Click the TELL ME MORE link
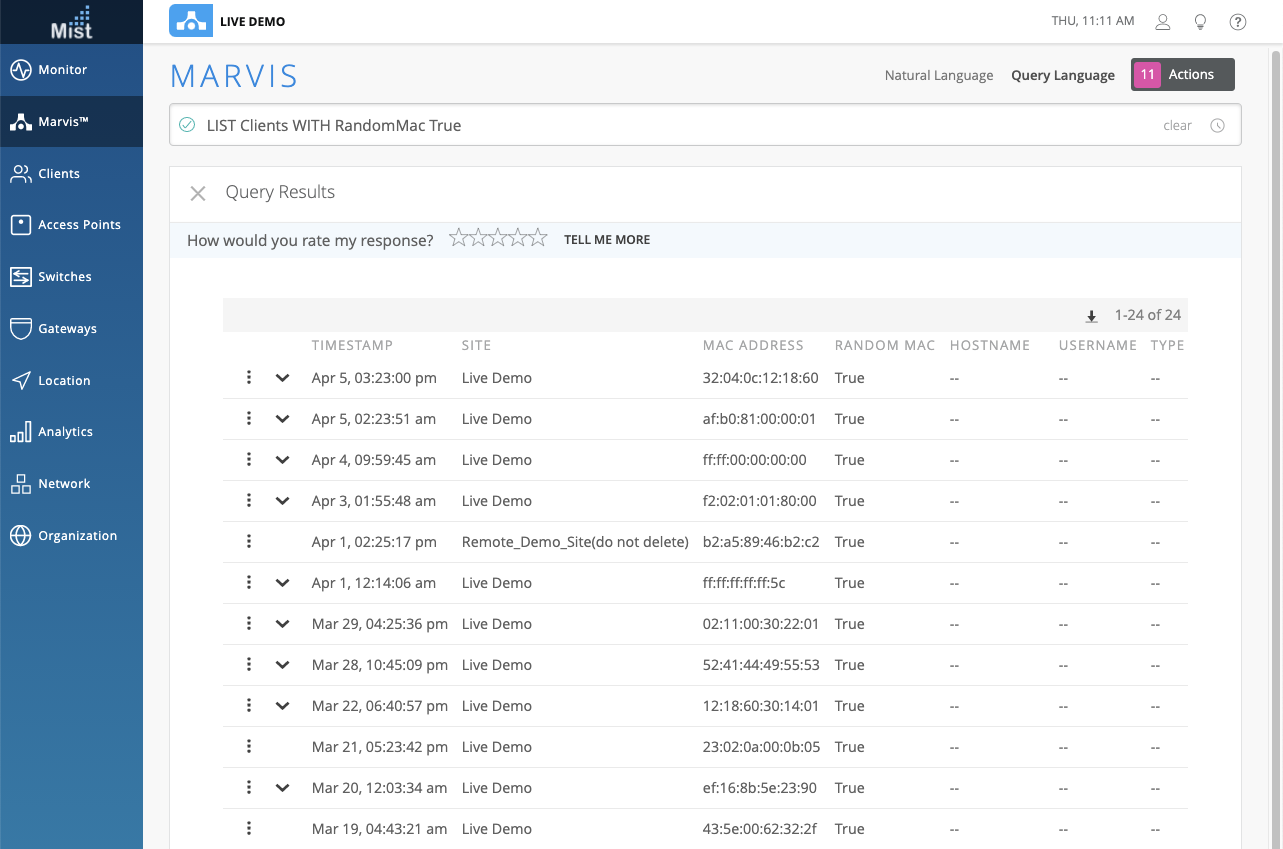1283x849 pixels. [x=606, y=240]
